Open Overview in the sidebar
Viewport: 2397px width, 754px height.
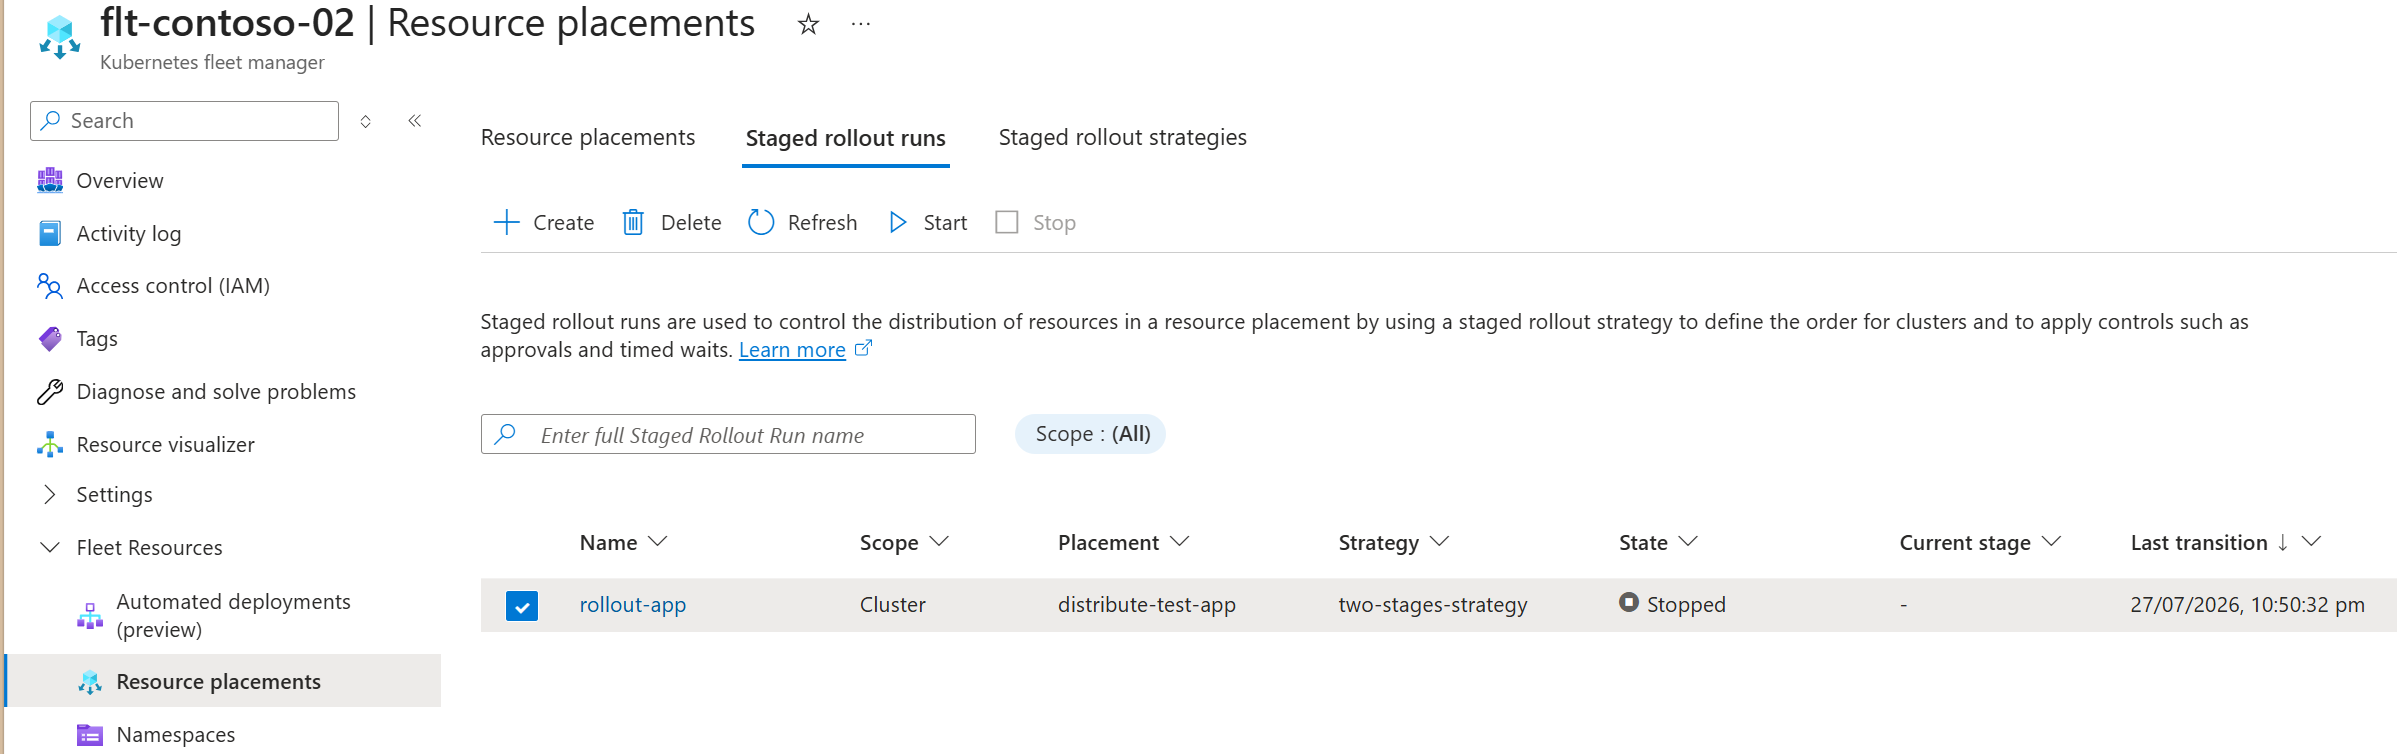120,181
